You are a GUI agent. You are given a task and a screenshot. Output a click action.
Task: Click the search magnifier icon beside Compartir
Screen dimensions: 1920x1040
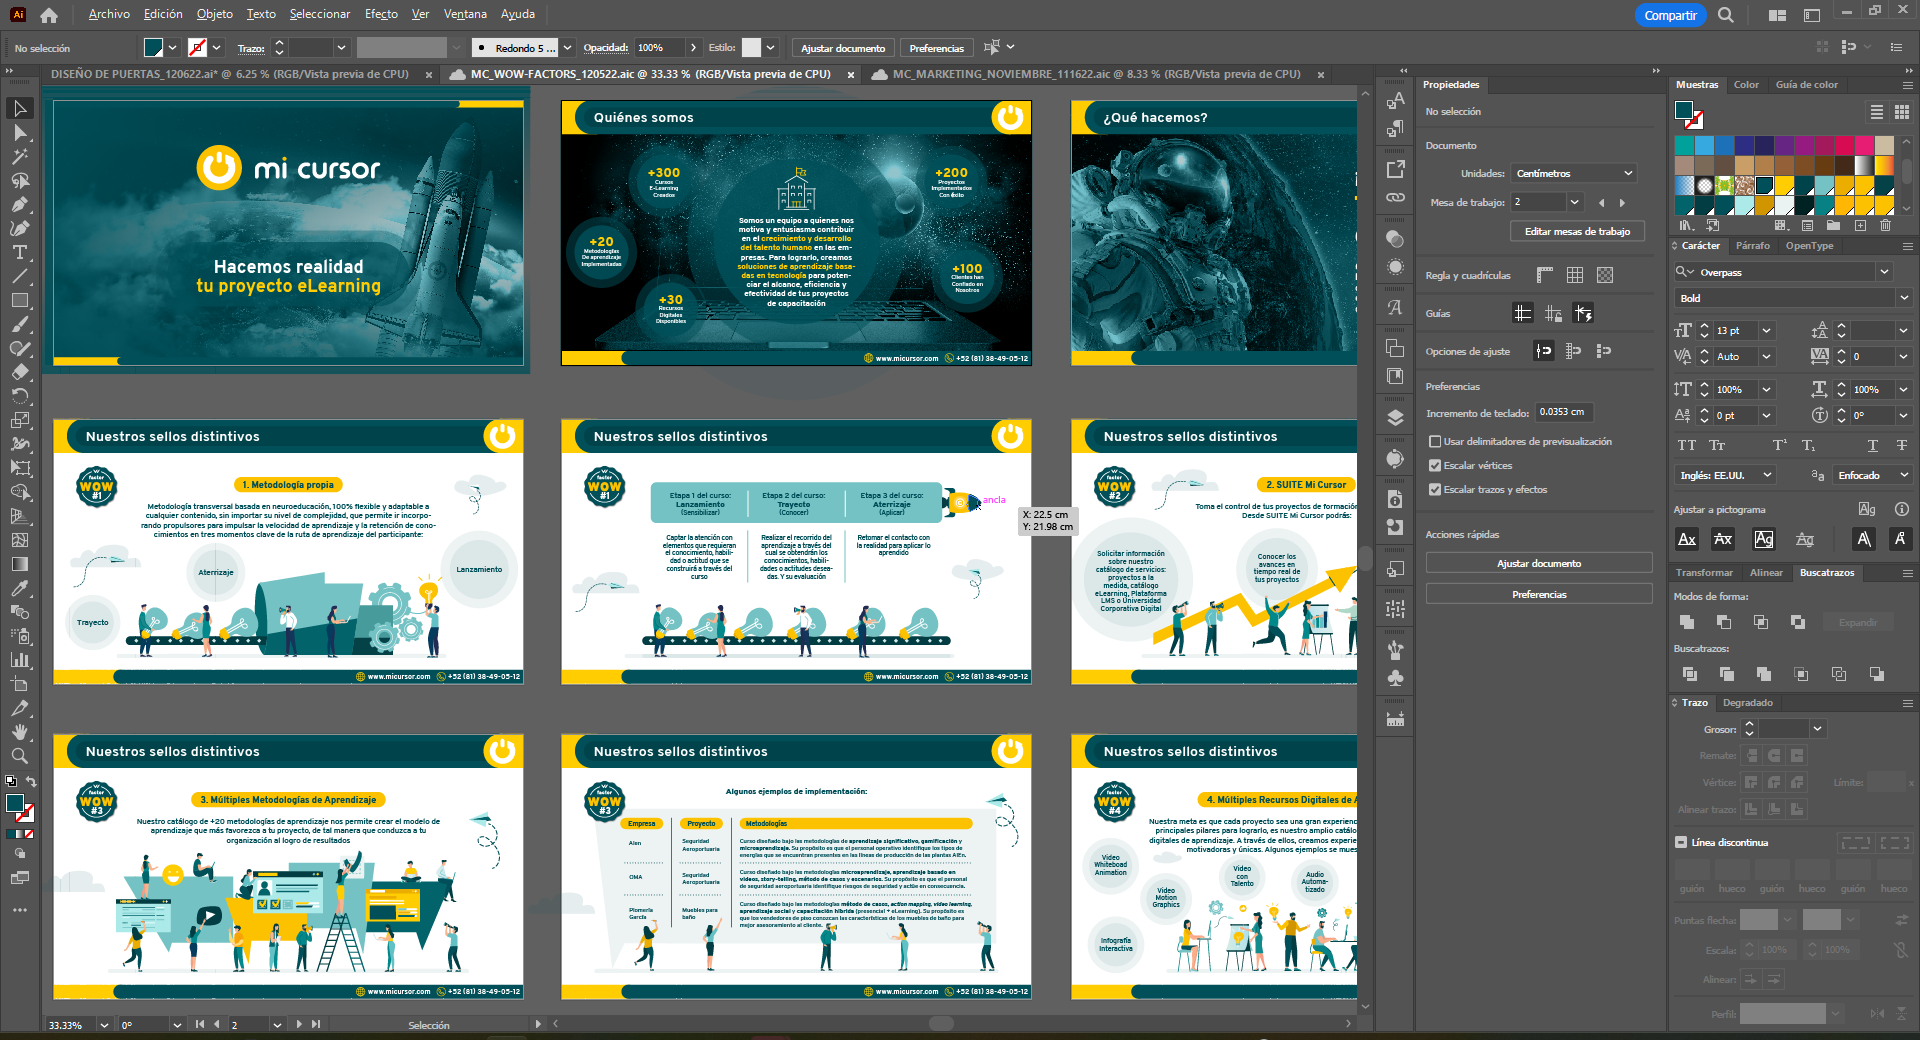click(1726, 15)
